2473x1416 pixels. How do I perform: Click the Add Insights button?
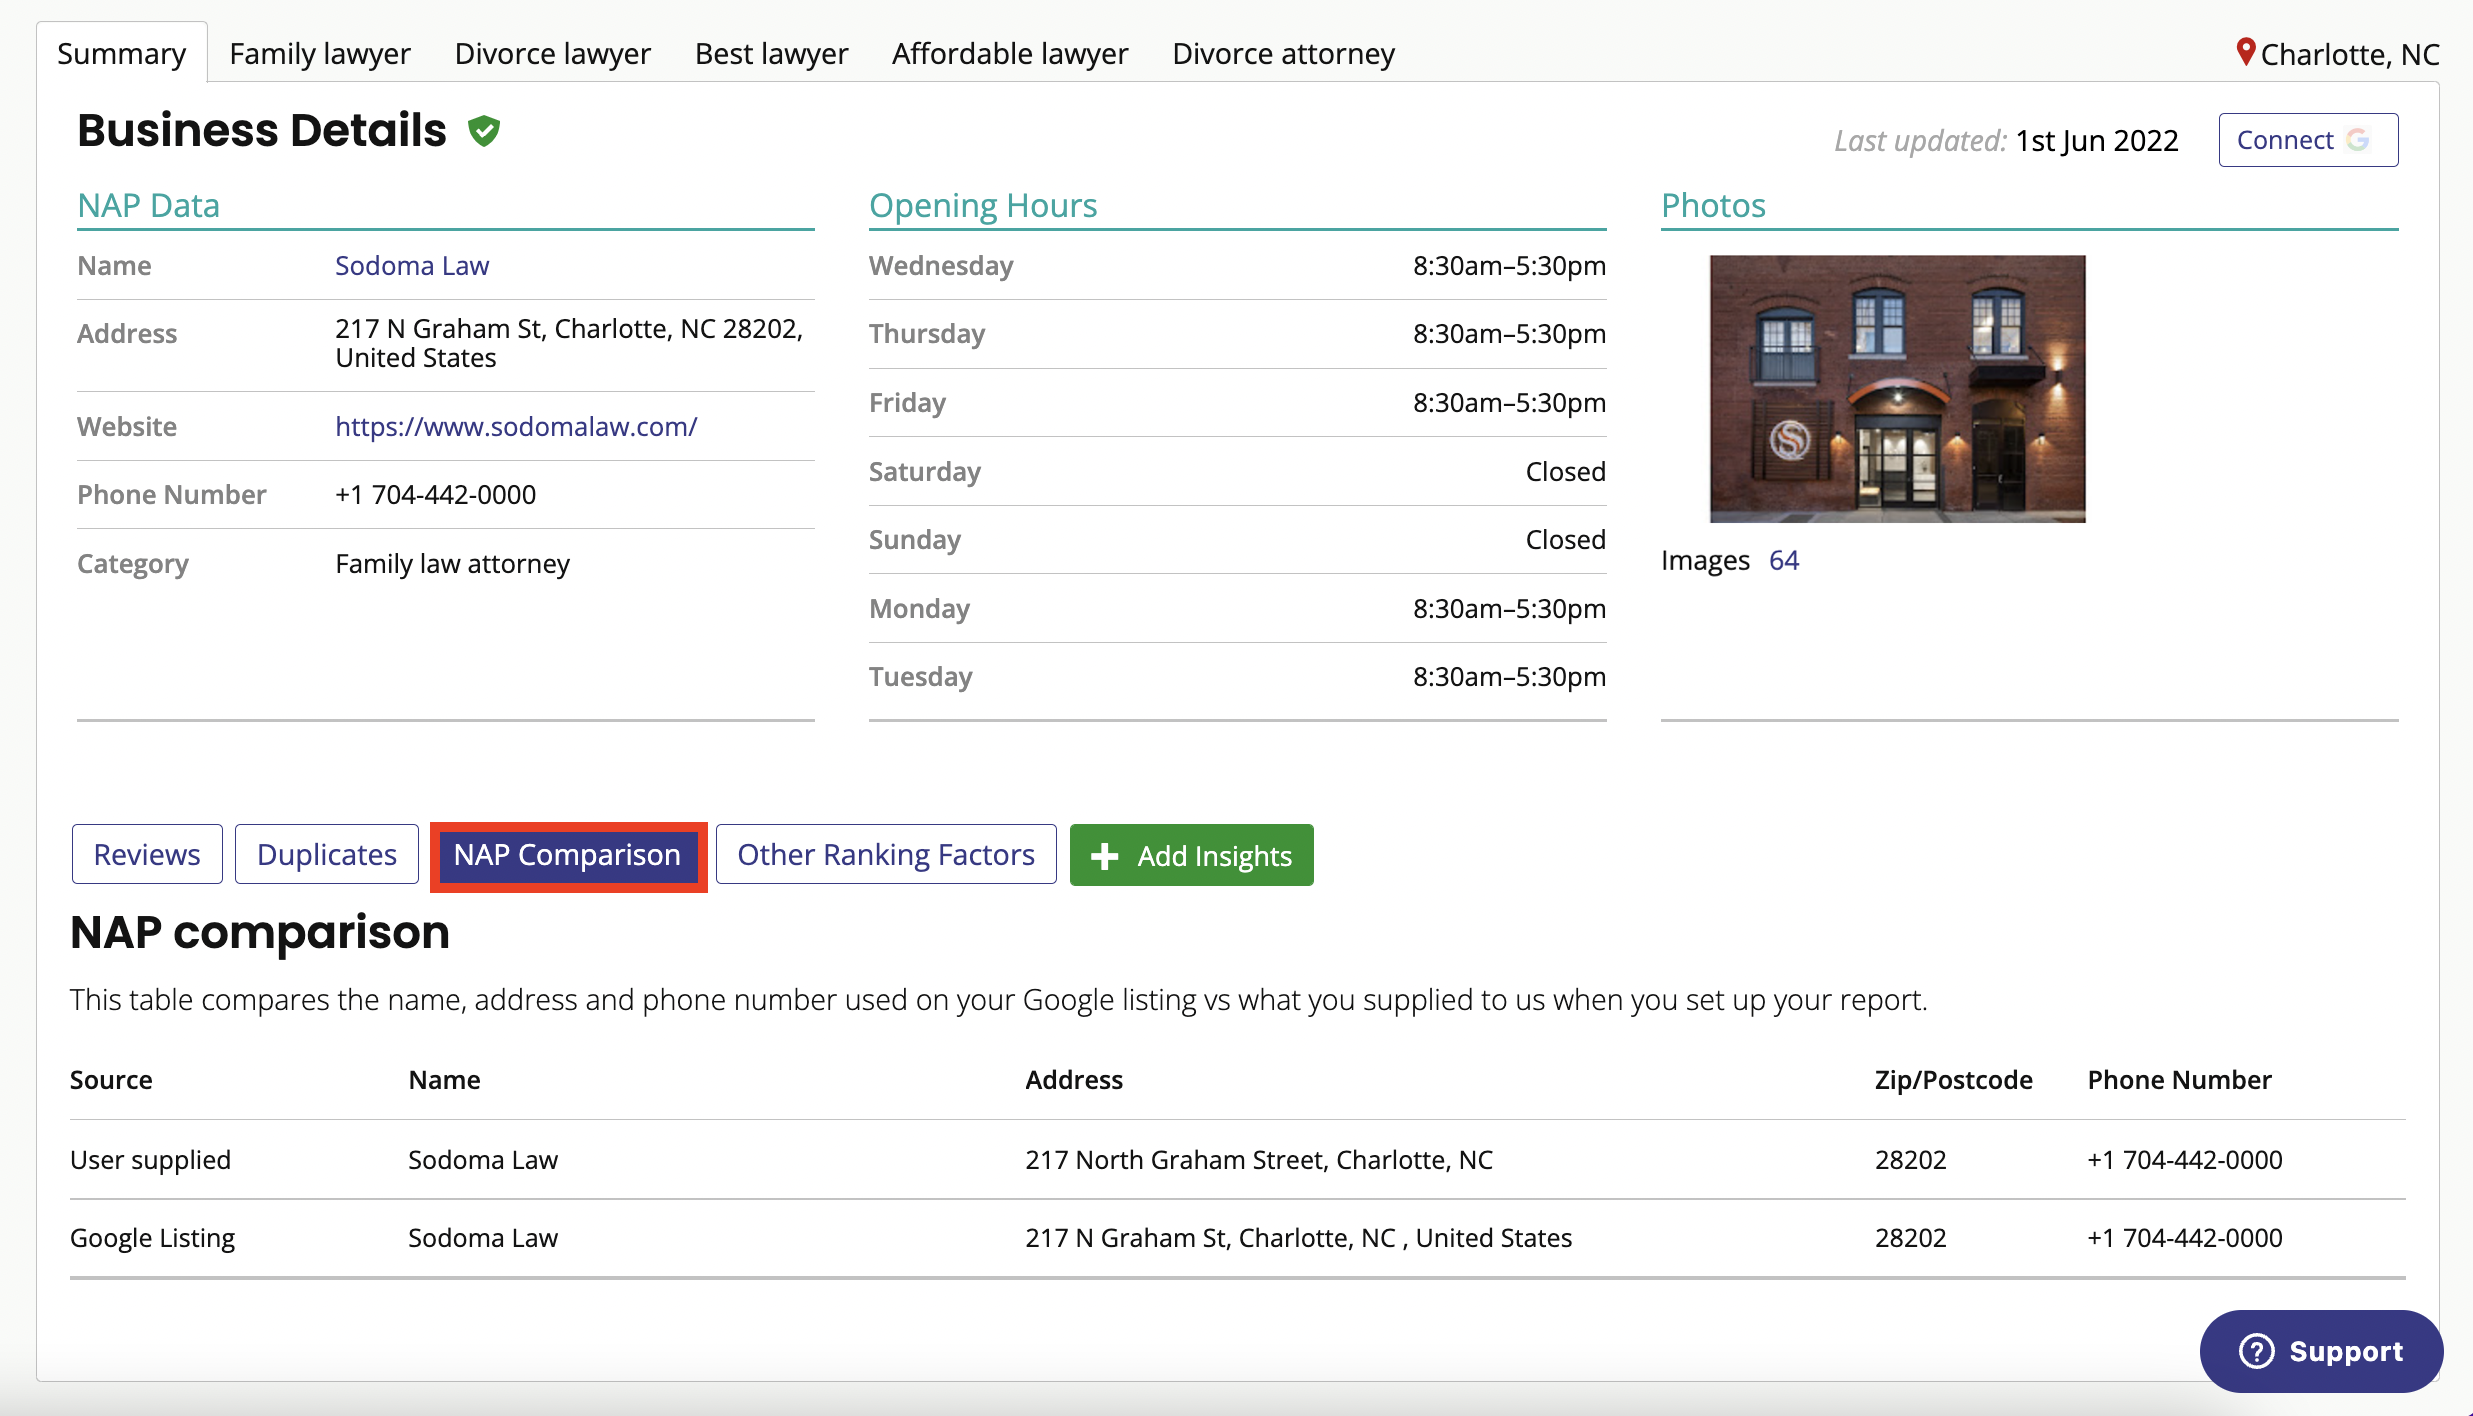(x=1191, y=855)
